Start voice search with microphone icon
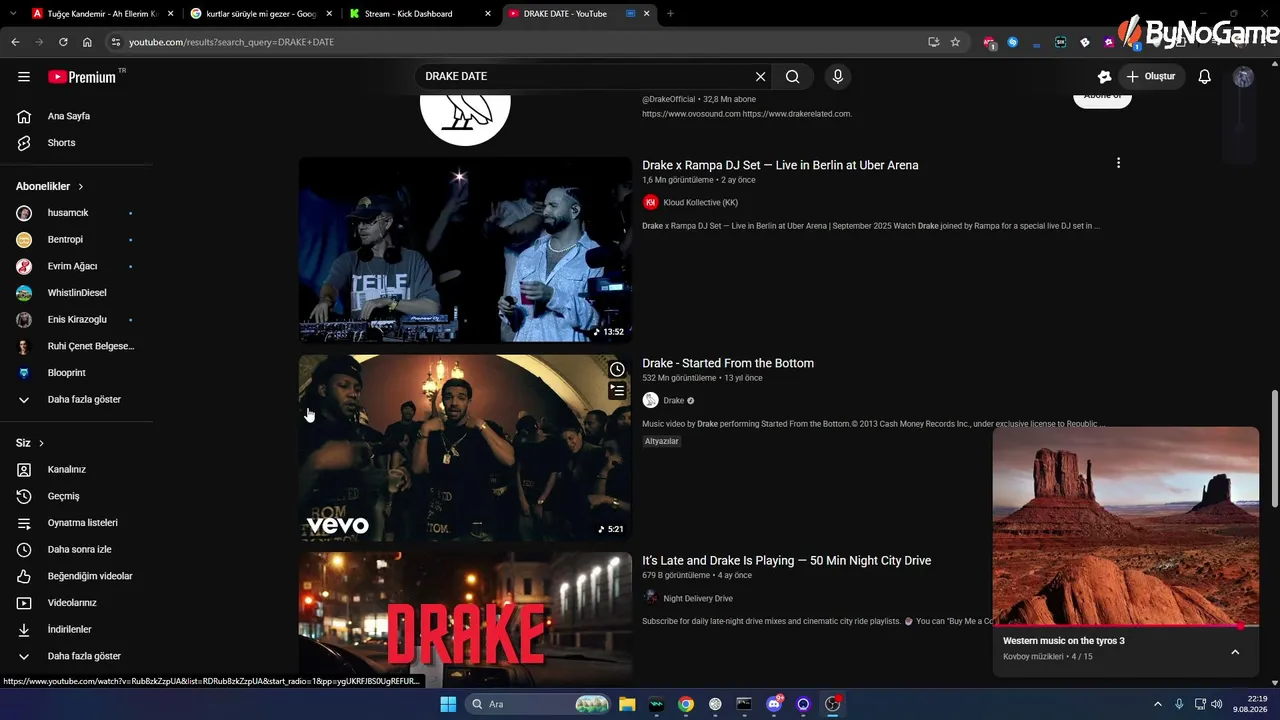The width and height of the screenshot is (1280, 720). (x=838, y=77)
